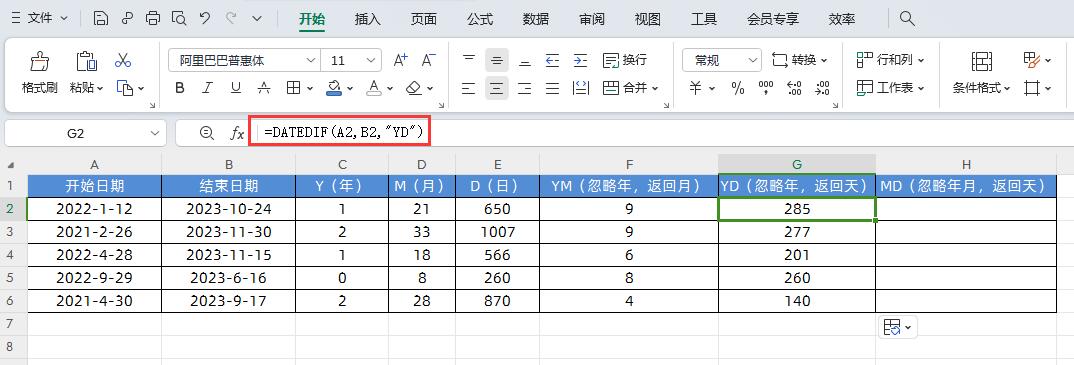
Task: Apply currency format with ¥ icon
Action: click(x=695, y=88)
